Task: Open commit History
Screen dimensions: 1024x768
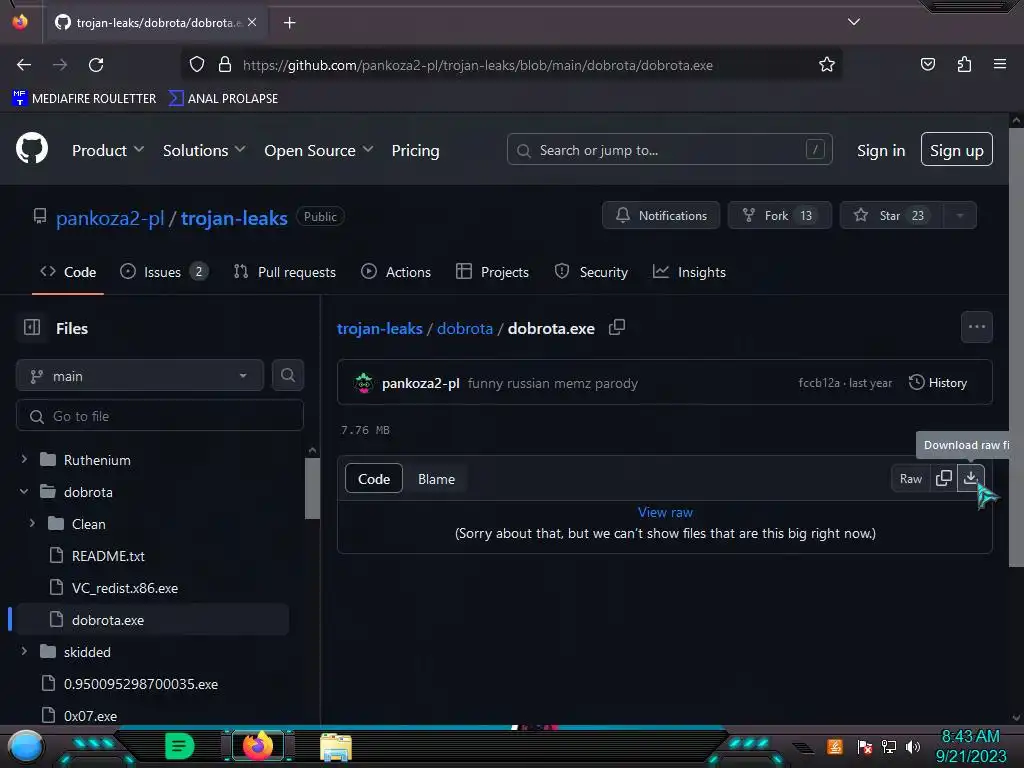Action: tap(938, 383)
